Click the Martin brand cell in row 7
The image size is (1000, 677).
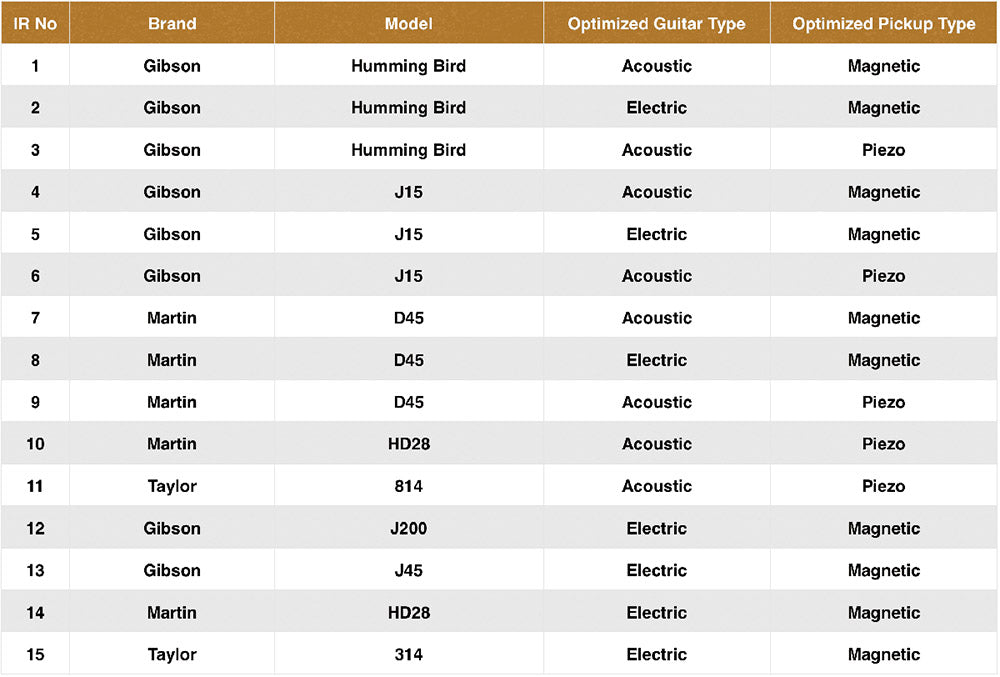[x=172, y=318]
